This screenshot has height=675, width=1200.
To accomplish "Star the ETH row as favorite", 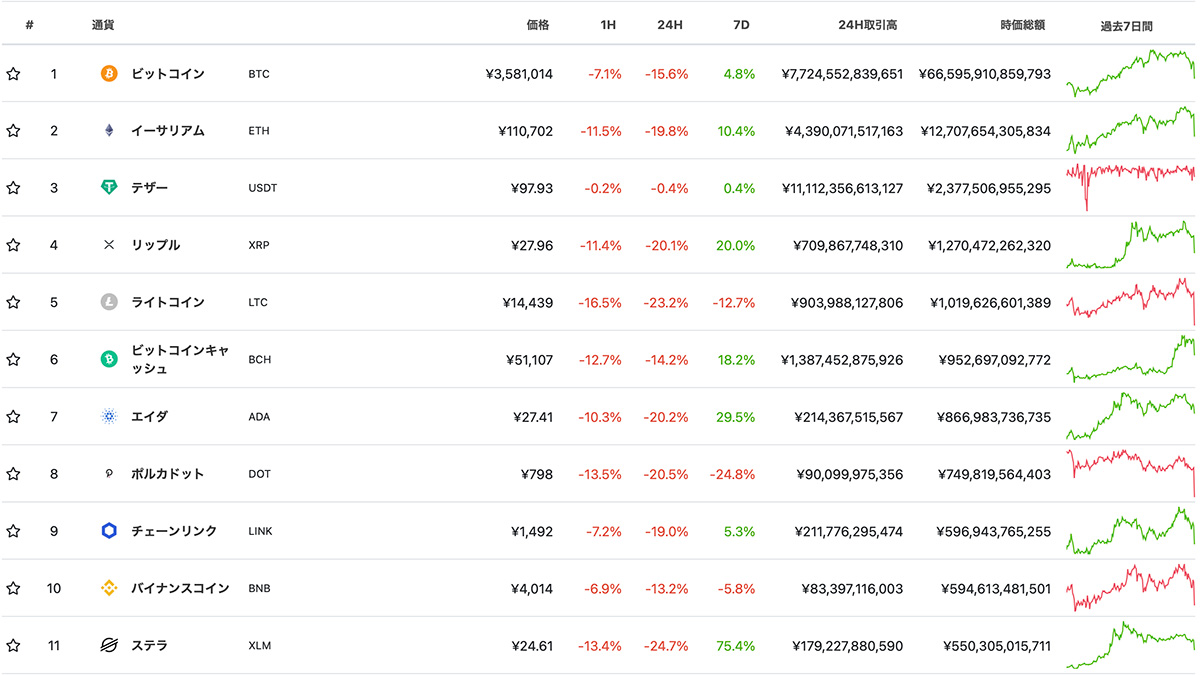I will (x=13, y=131).
